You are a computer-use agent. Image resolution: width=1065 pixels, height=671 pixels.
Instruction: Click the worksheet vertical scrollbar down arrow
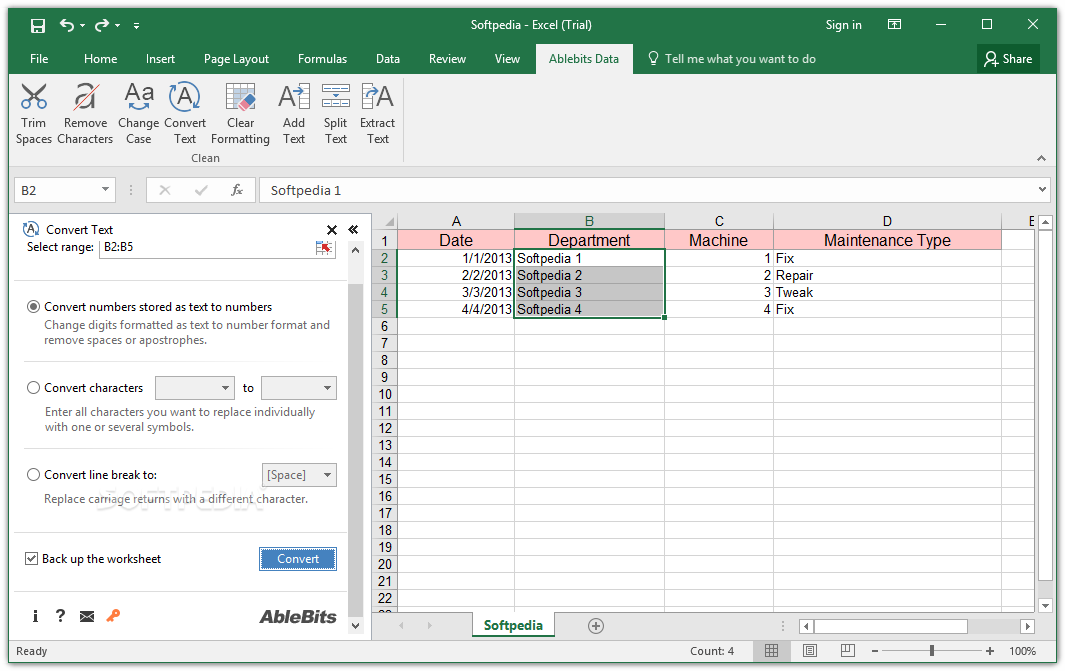(1045, 605)
